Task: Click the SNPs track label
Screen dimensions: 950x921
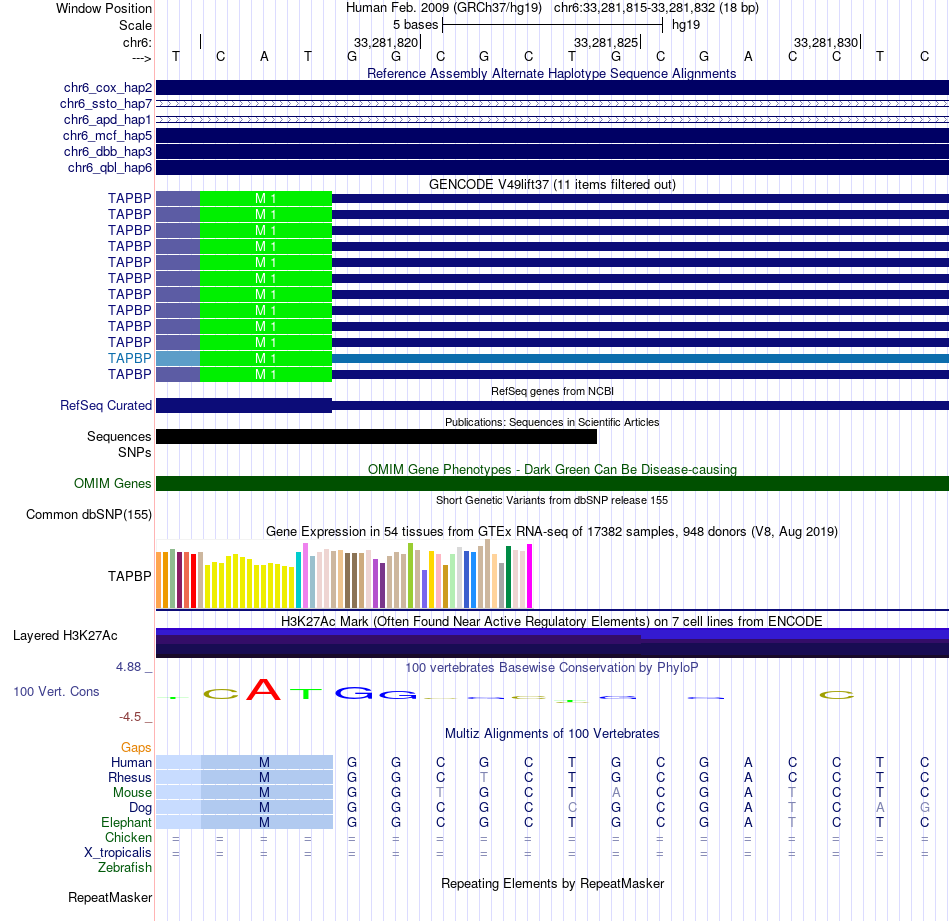Action: pyautogui.click(x=135, y=453)
